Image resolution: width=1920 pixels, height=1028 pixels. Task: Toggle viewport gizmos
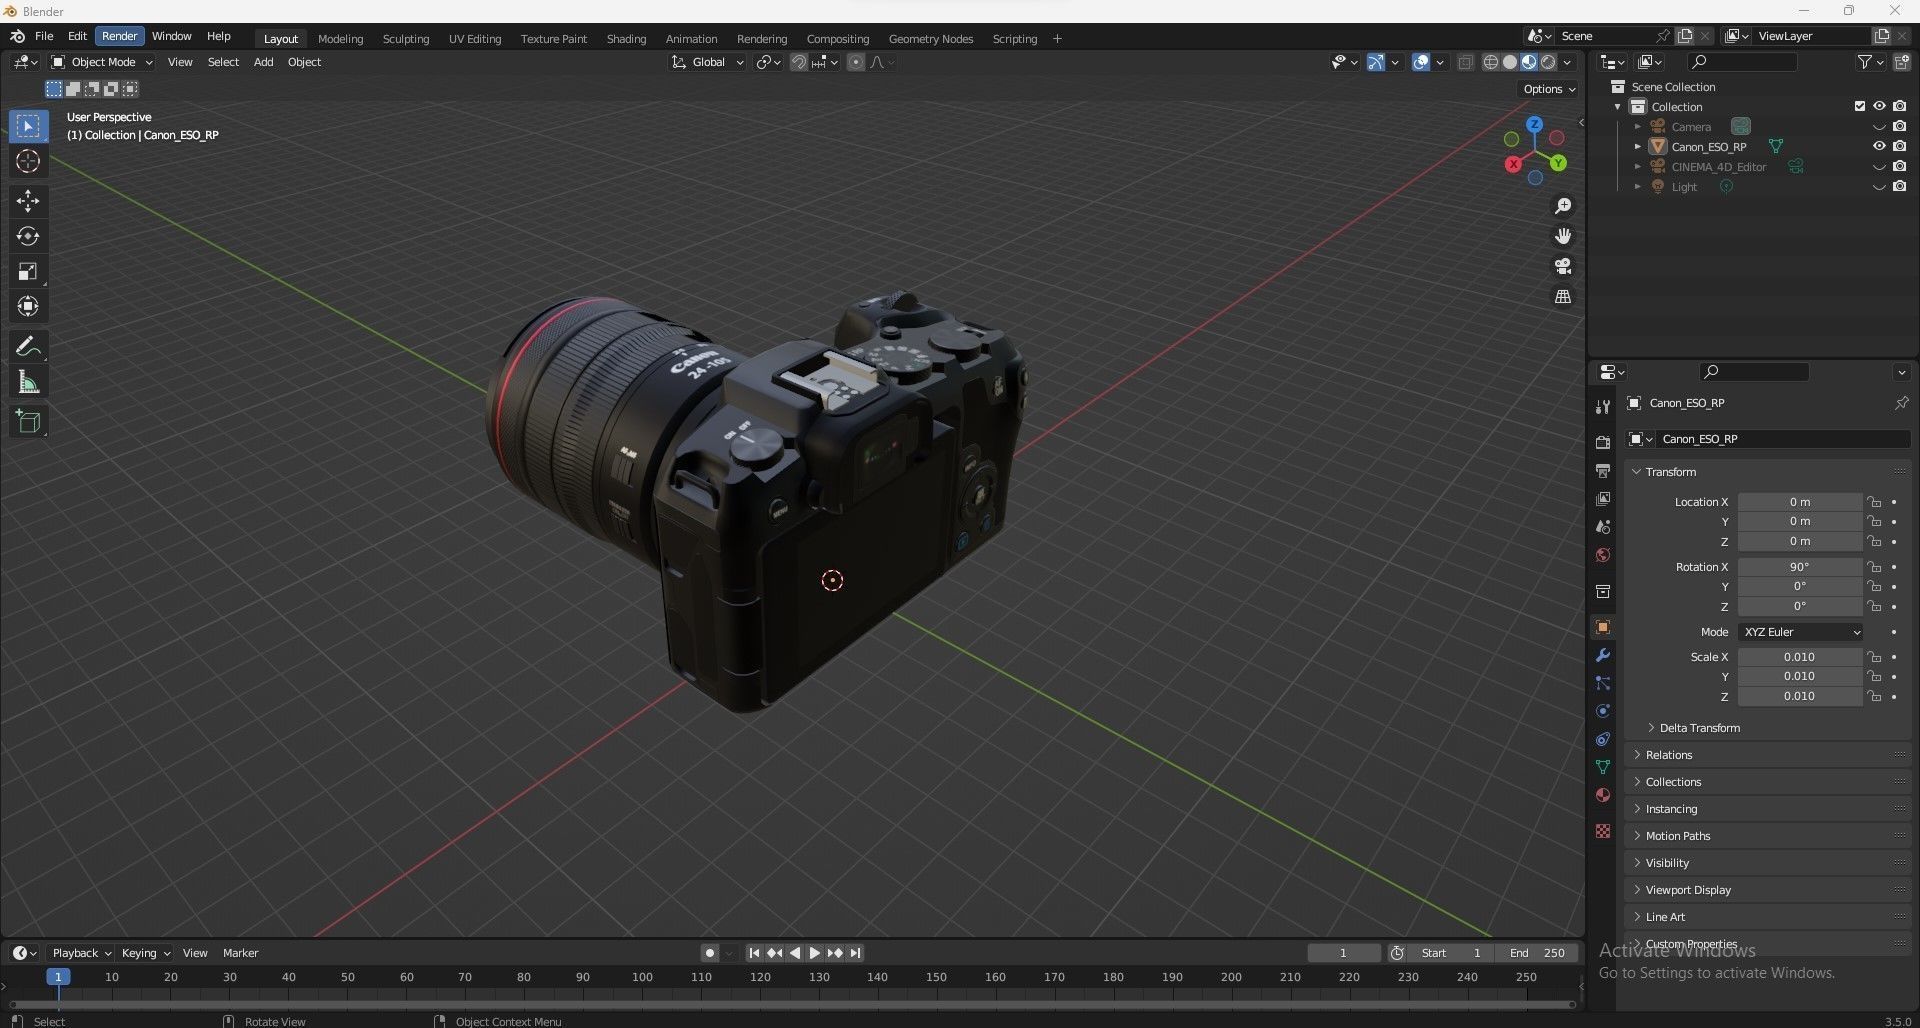pos(1376,62)
